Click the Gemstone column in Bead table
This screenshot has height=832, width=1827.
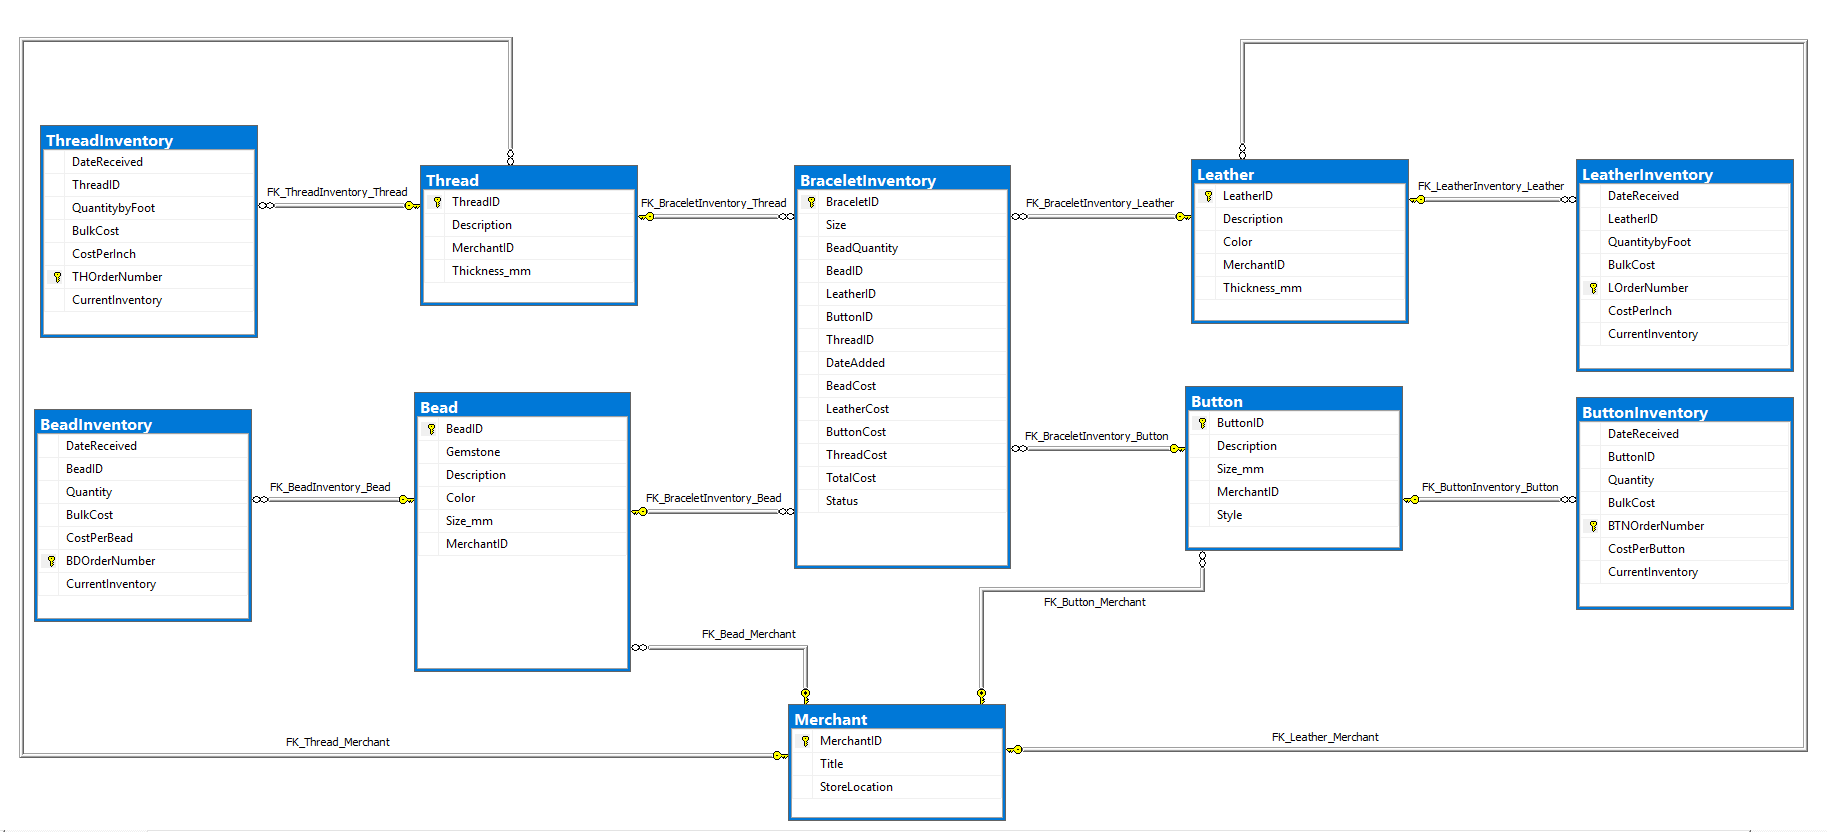click(472, 452)
